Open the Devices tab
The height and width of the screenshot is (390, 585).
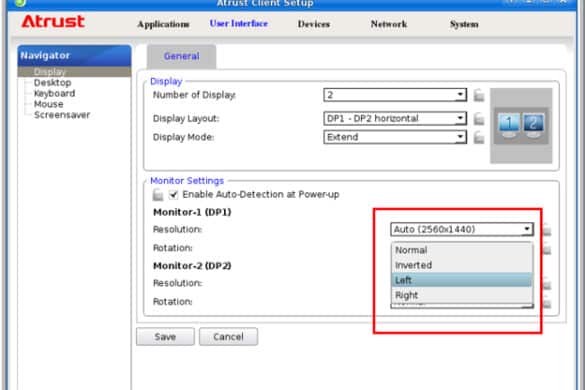[x=313, y=24]
